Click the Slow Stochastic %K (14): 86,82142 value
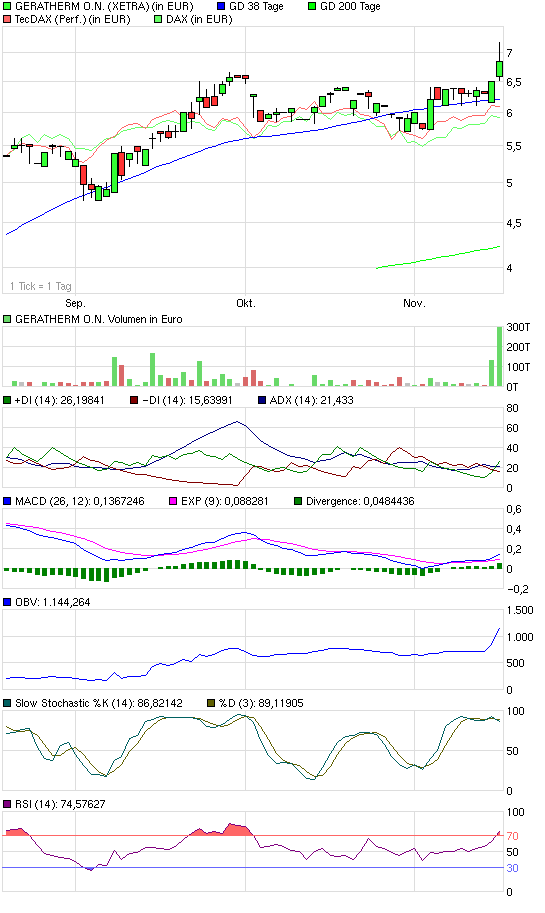This screenshot has height=913, width=545. click(98, 703)
